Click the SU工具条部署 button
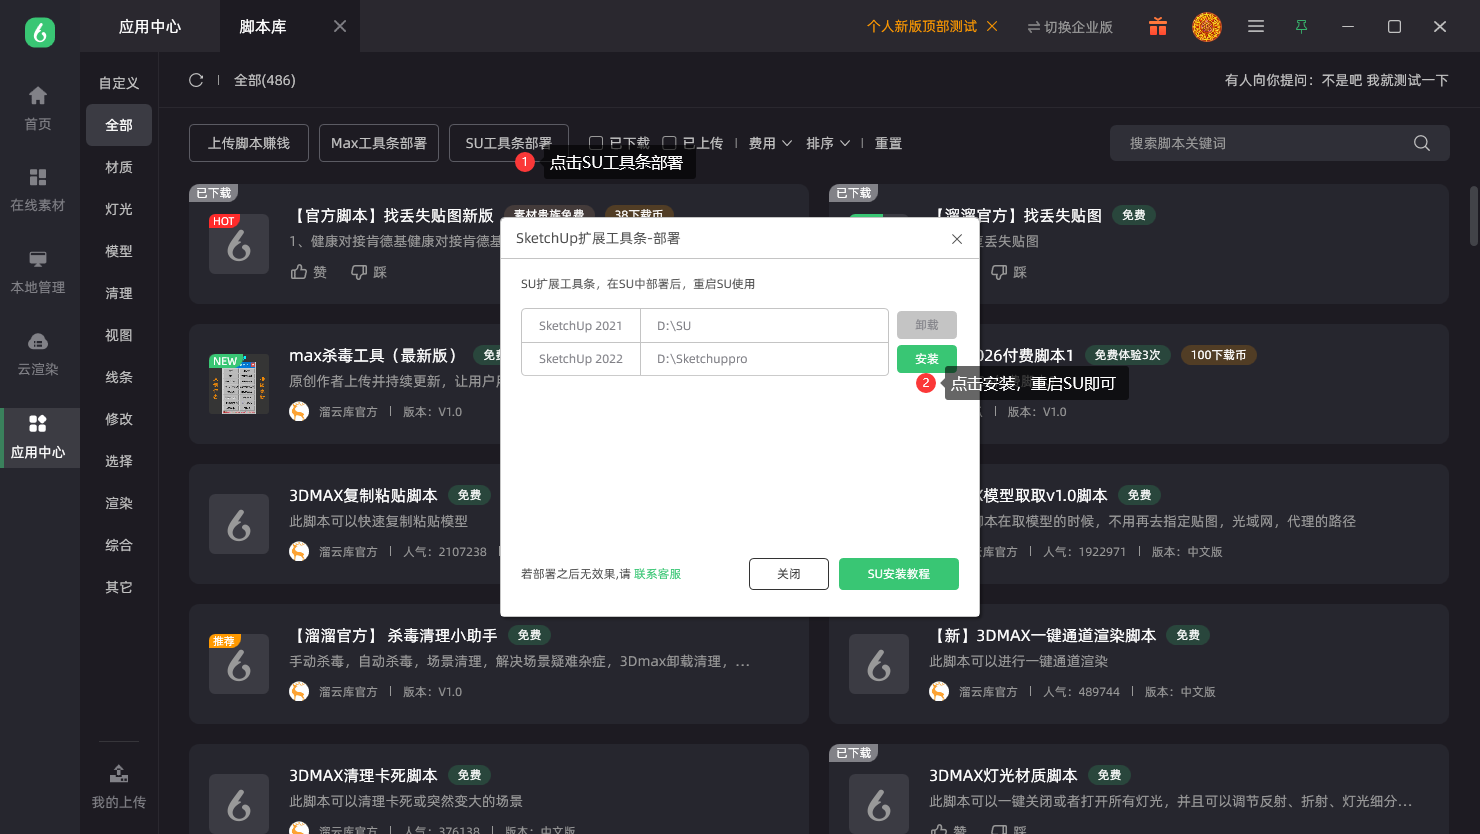This screenshot has height=834, width=1480. [509, 143]
